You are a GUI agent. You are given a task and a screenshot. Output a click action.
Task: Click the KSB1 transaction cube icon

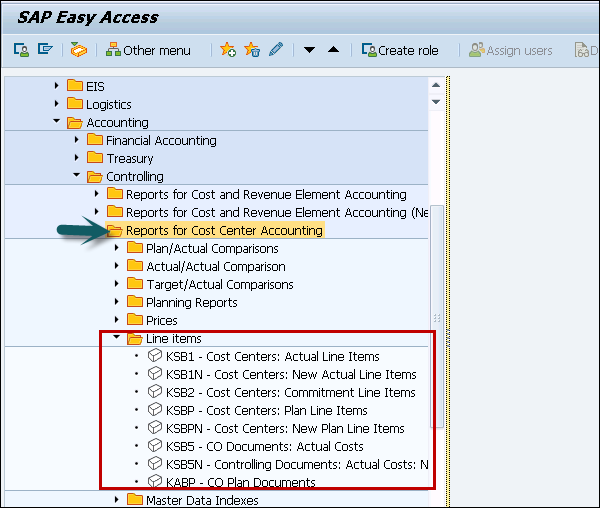coord(155,355)
